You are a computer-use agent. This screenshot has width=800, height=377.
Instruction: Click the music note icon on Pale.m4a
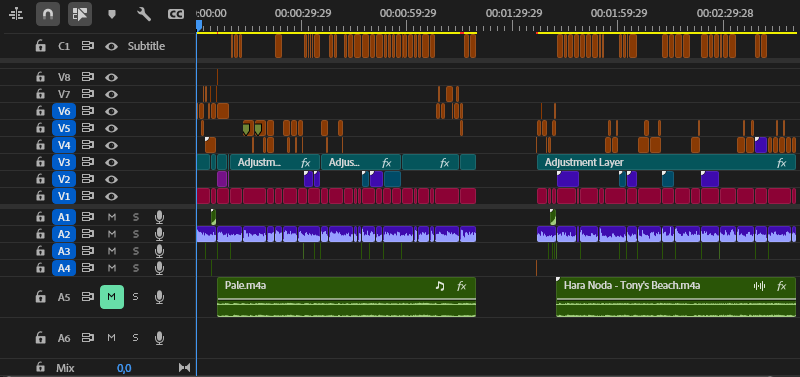(x=440, y=286)
